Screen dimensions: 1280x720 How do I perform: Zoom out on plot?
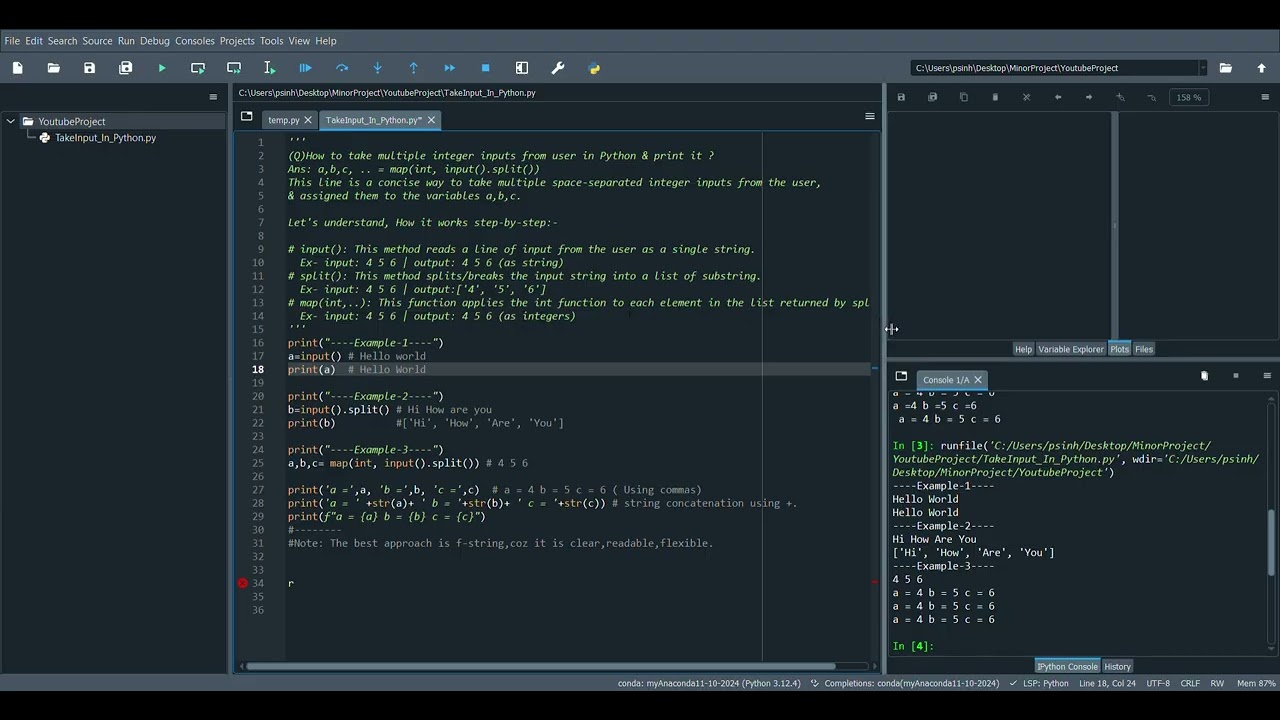pos(1151,97)
